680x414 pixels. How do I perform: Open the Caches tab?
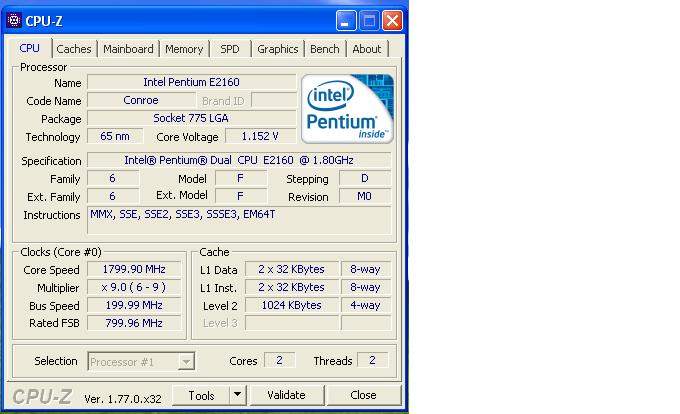pyautogui.click(x=74, y=49)
